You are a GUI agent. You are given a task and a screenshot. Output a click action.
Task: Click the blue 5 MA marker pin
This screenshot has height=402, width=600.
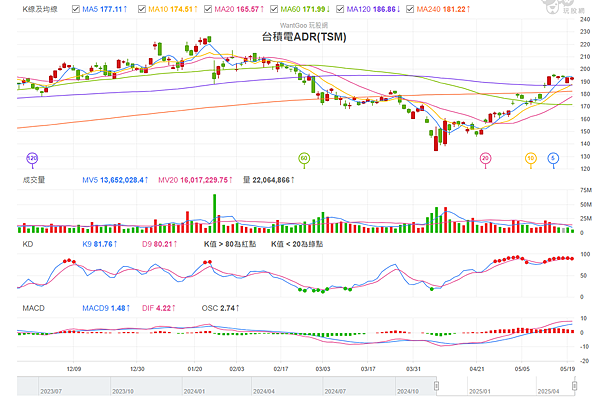pos(553,158)
